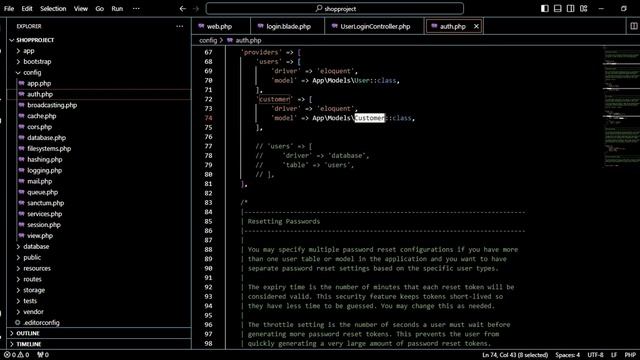This screenshot has width=640, height=360.
Task: Split the editor with the top-right icon
Action: [633, 26]
